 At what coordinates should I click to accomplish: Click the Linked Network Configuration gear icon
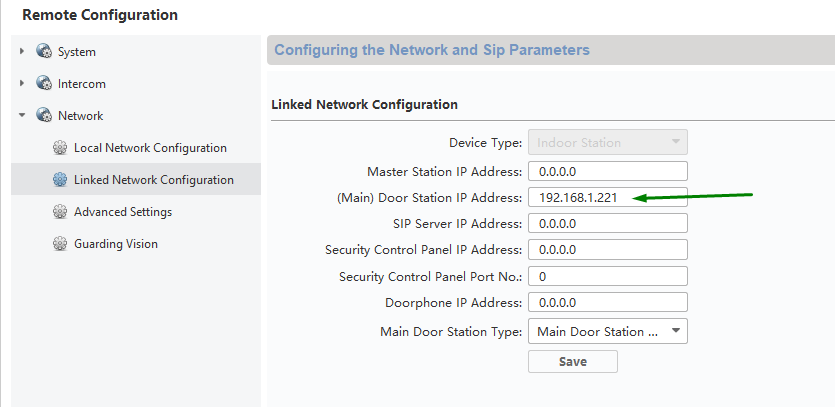[x=60, y=180]
